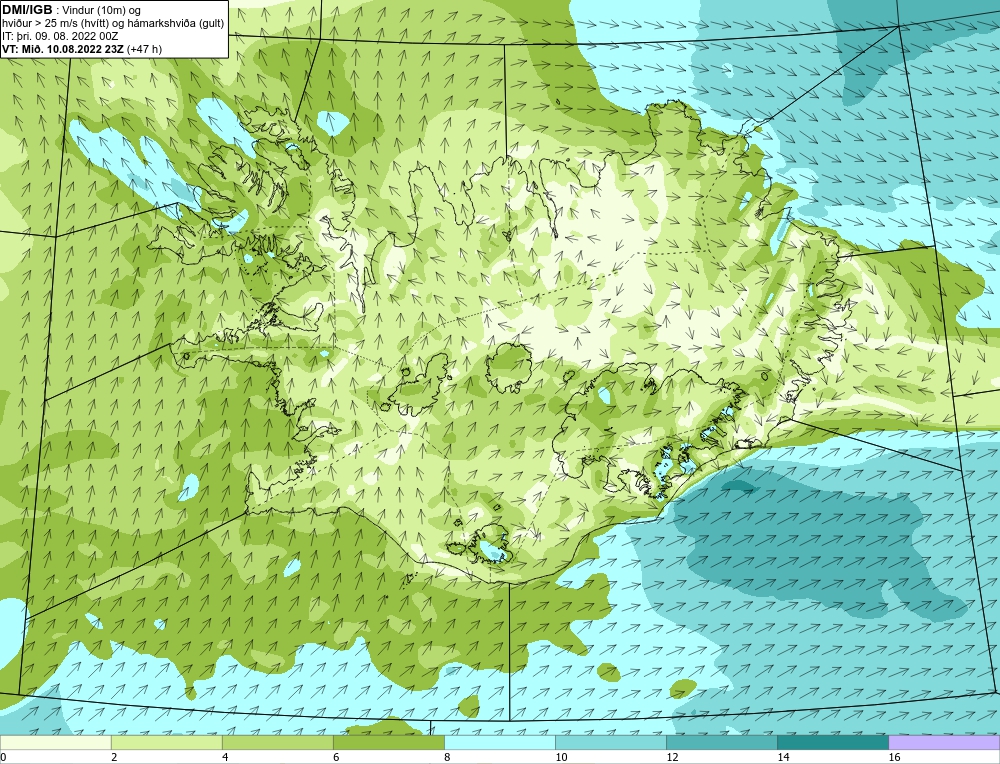Screen dimensions: 1000x764
Task: Click the 'Vindur (10m) og' label
Action: 103,10
